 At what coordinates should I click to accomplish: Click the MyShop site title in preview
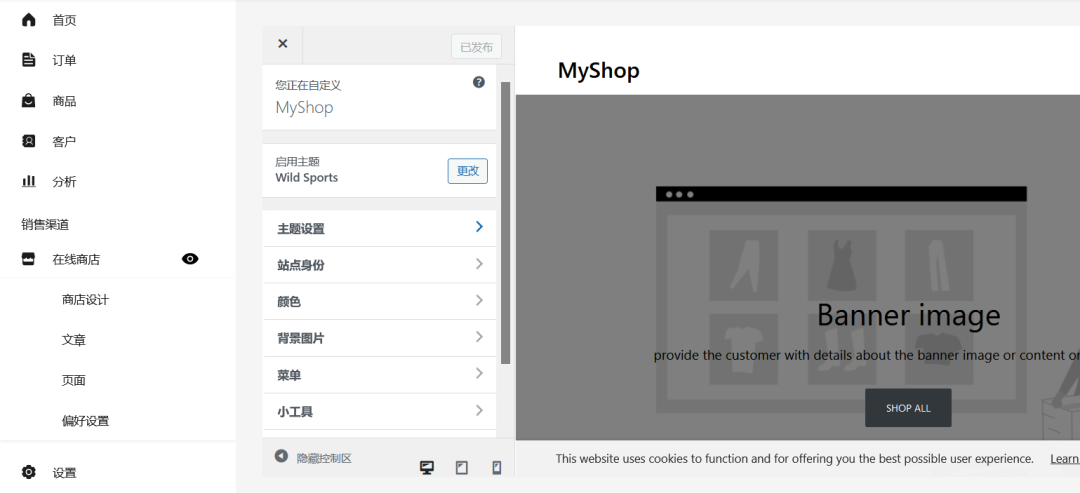[x=599, y=70]
